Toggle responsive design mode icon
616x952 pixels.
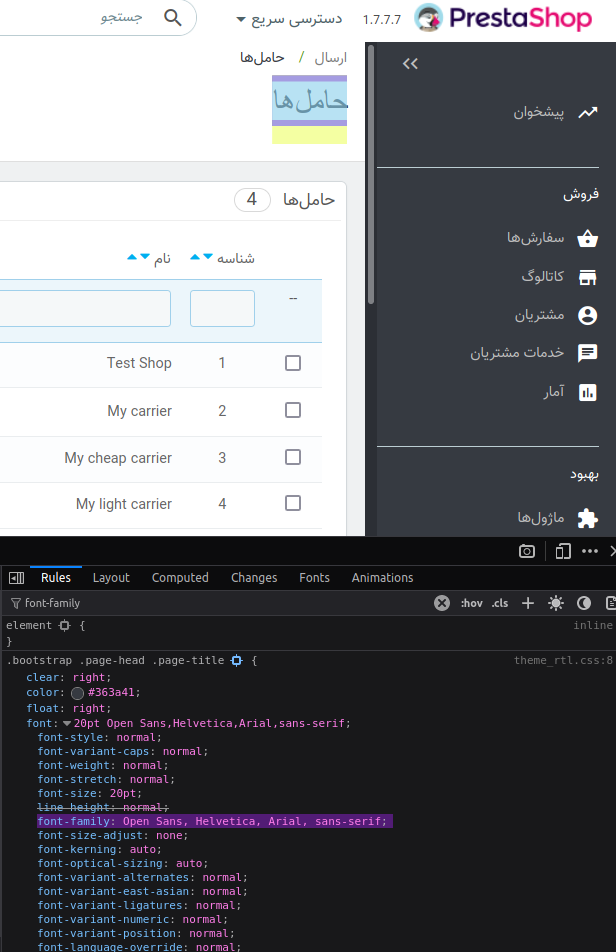pos(563,551)
